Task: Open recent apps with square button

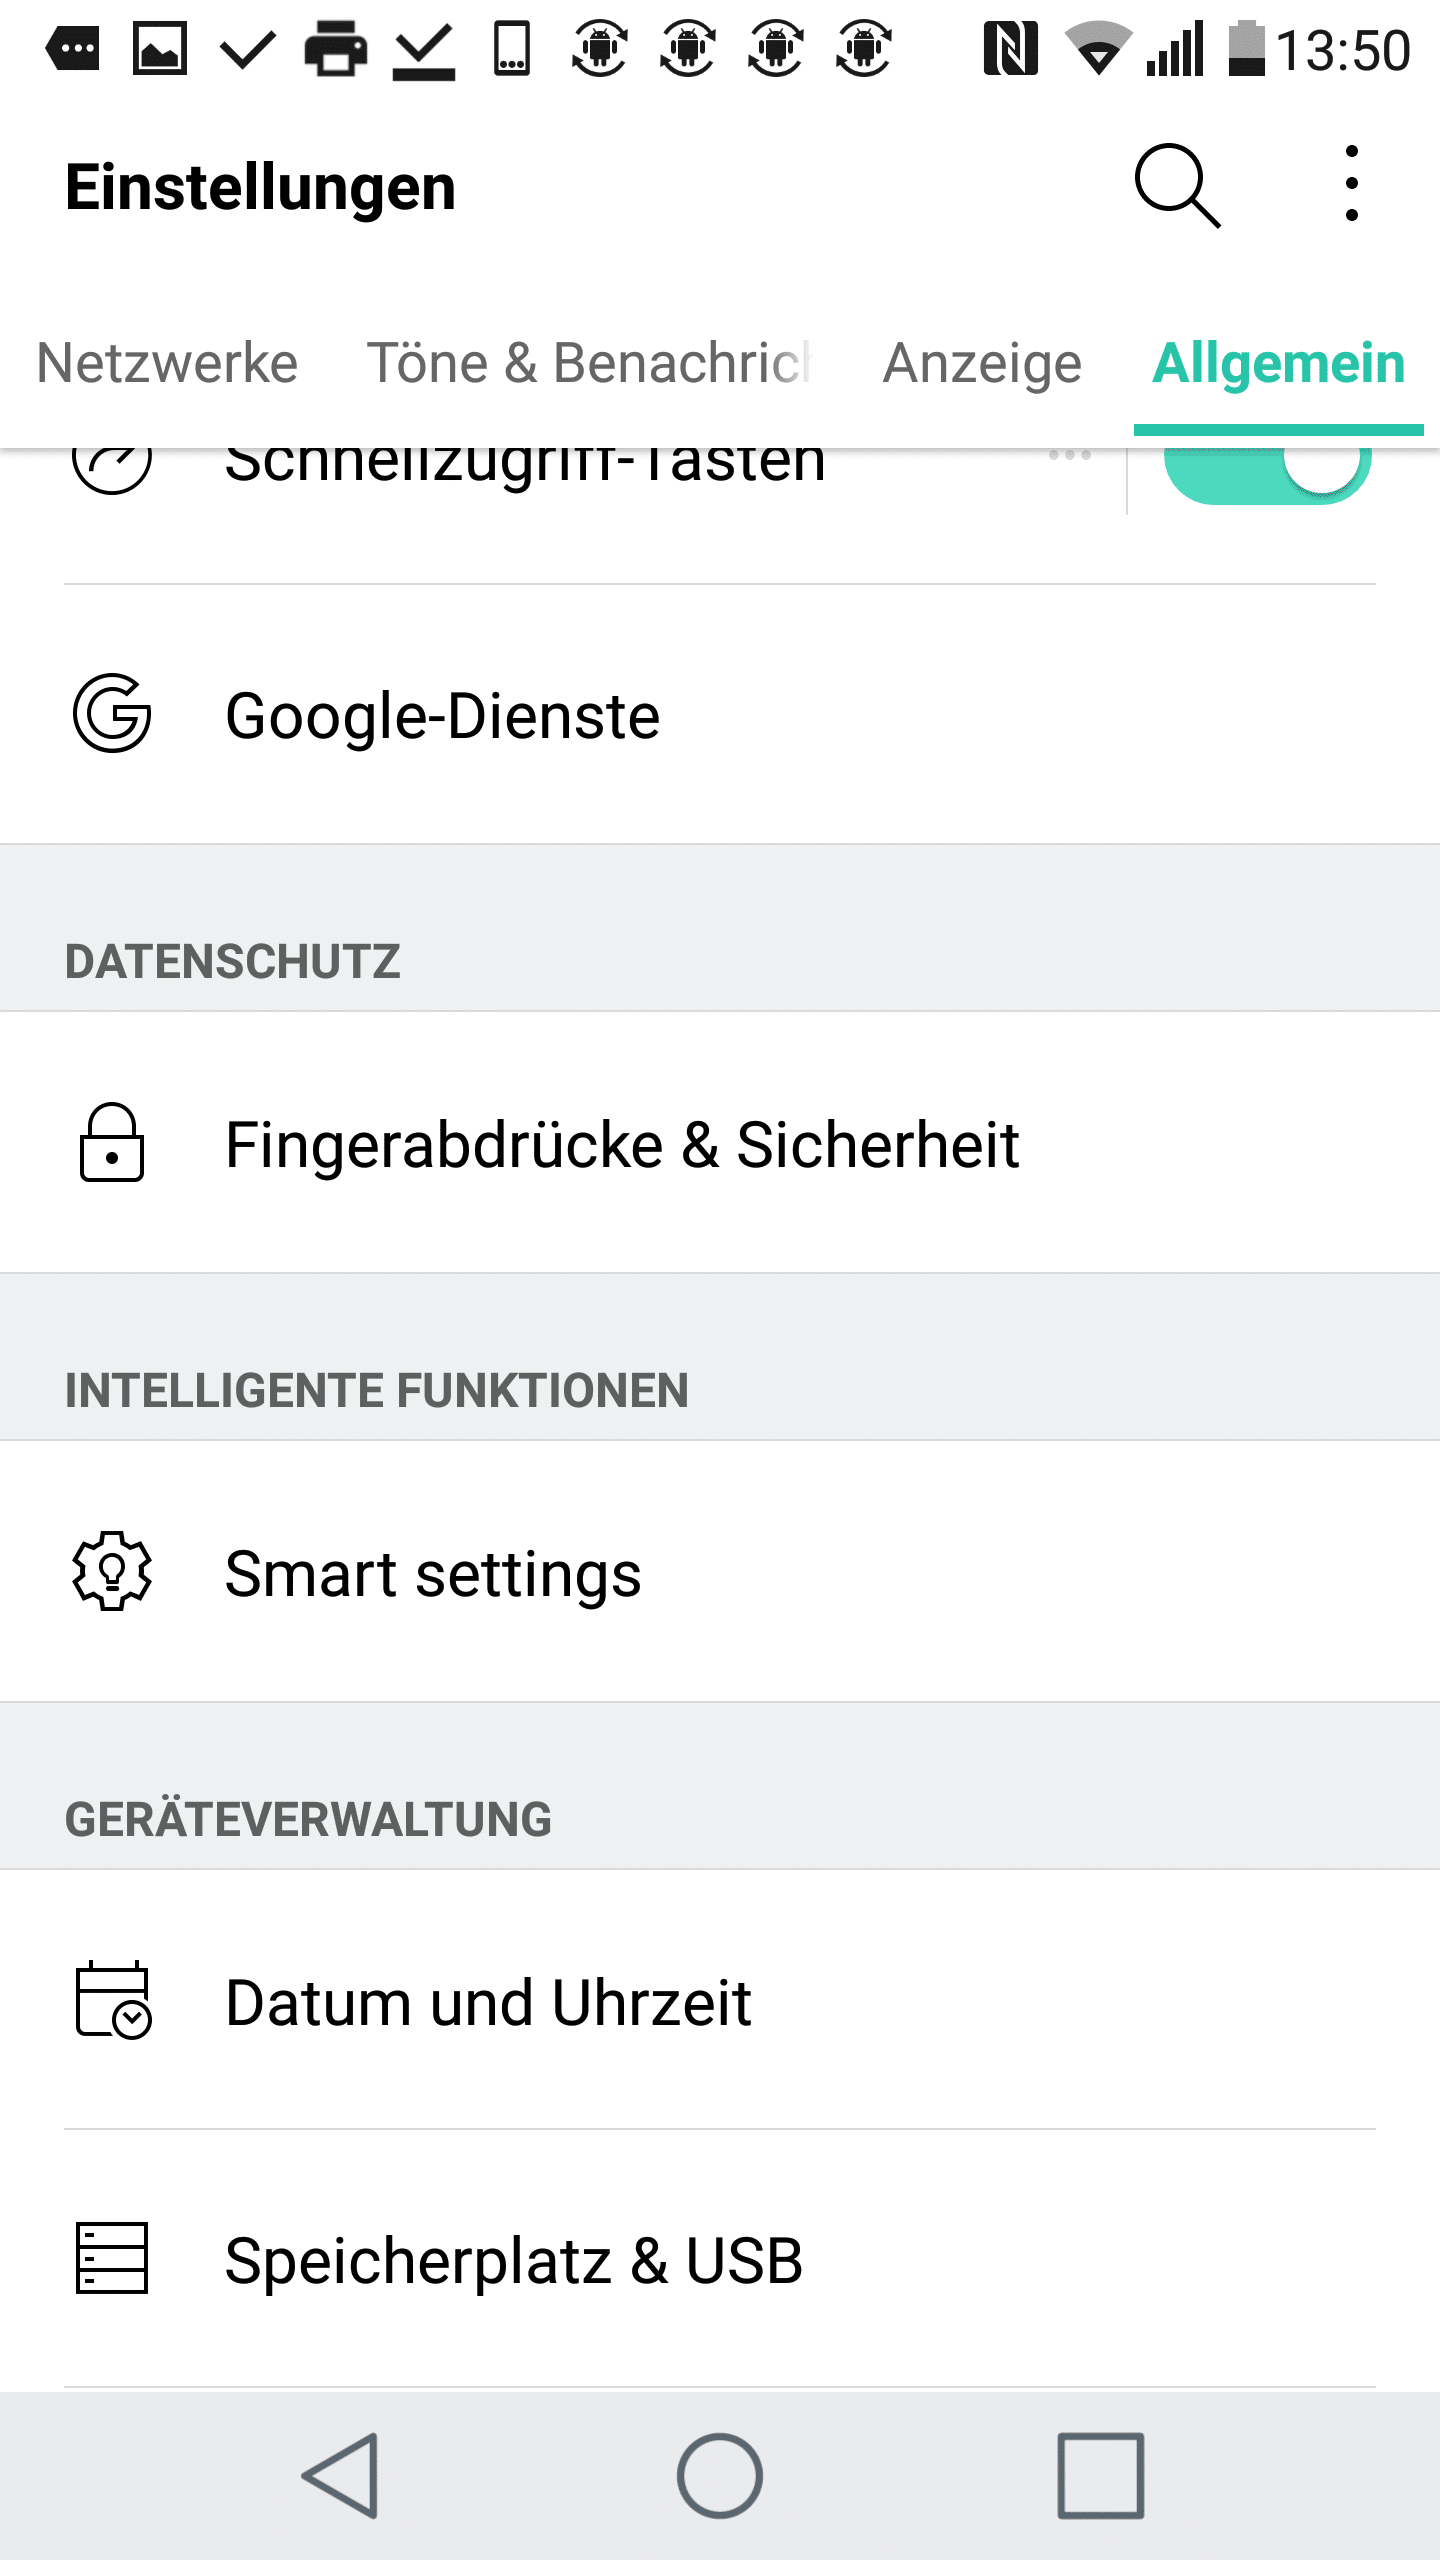Action: (1100, 2476)
